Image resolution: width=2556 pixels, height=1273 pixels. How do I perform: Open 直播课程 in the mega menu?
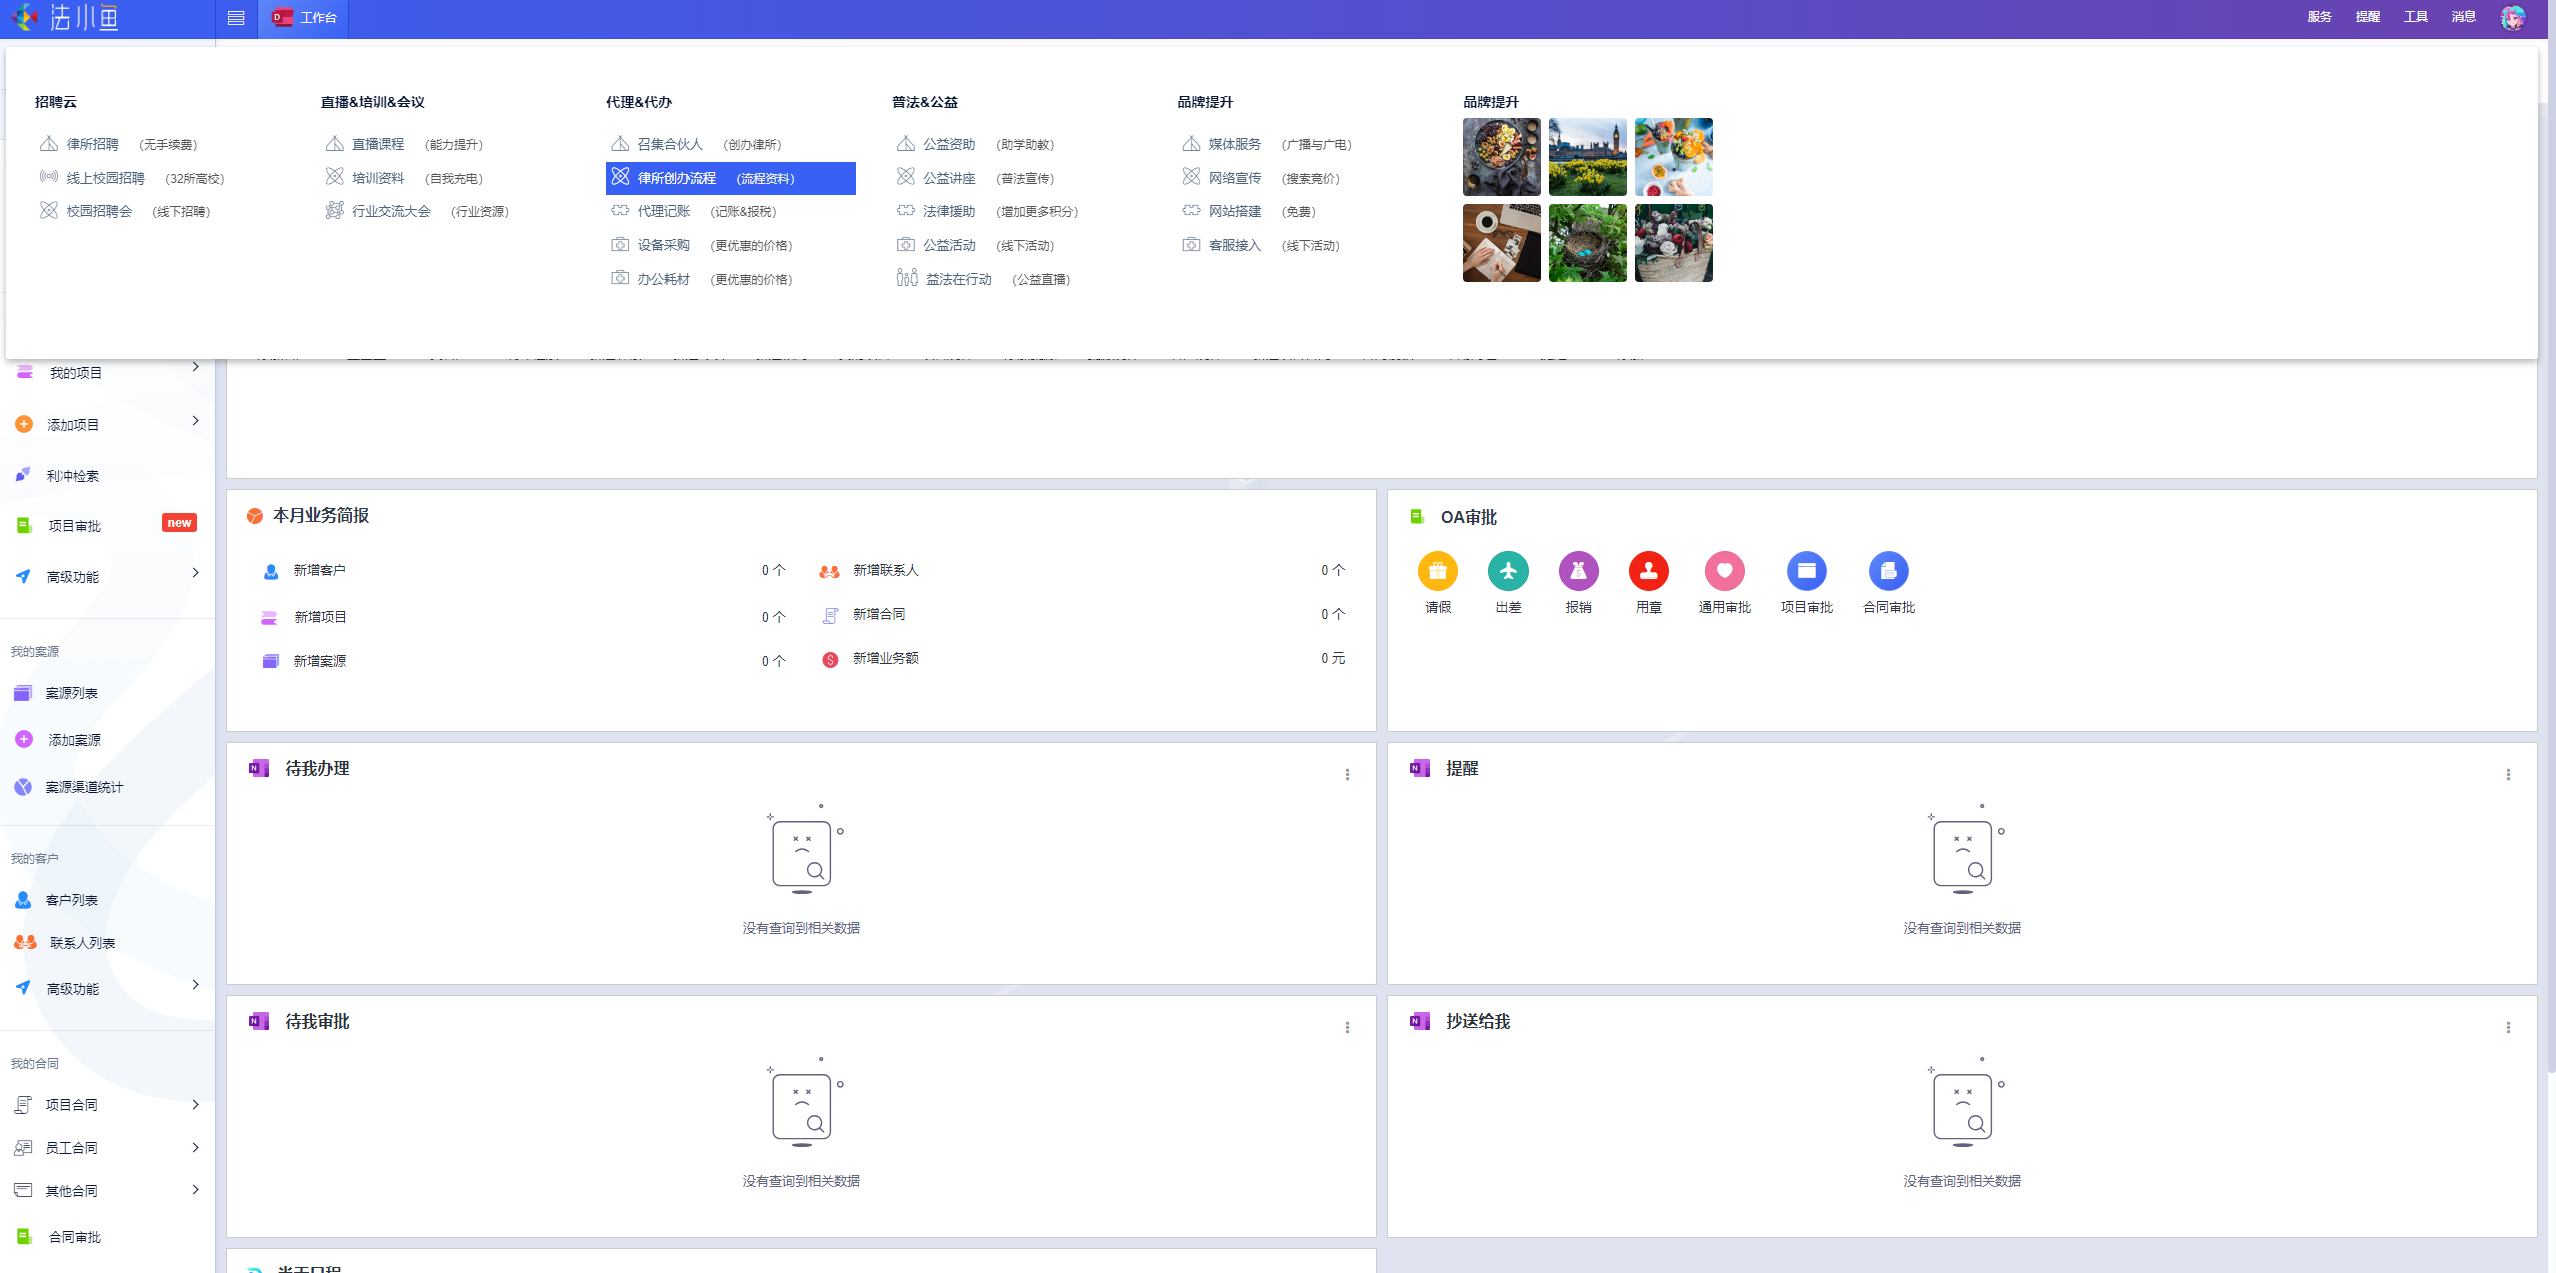pyautogui.click(x=377, y=144)
